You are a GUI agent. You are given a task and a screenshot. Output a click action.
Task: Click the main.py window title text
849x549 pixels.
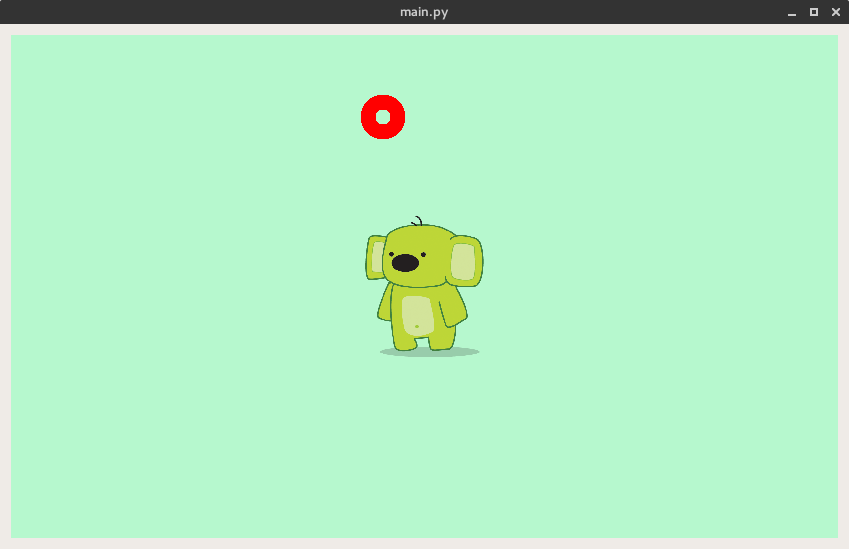424,12
